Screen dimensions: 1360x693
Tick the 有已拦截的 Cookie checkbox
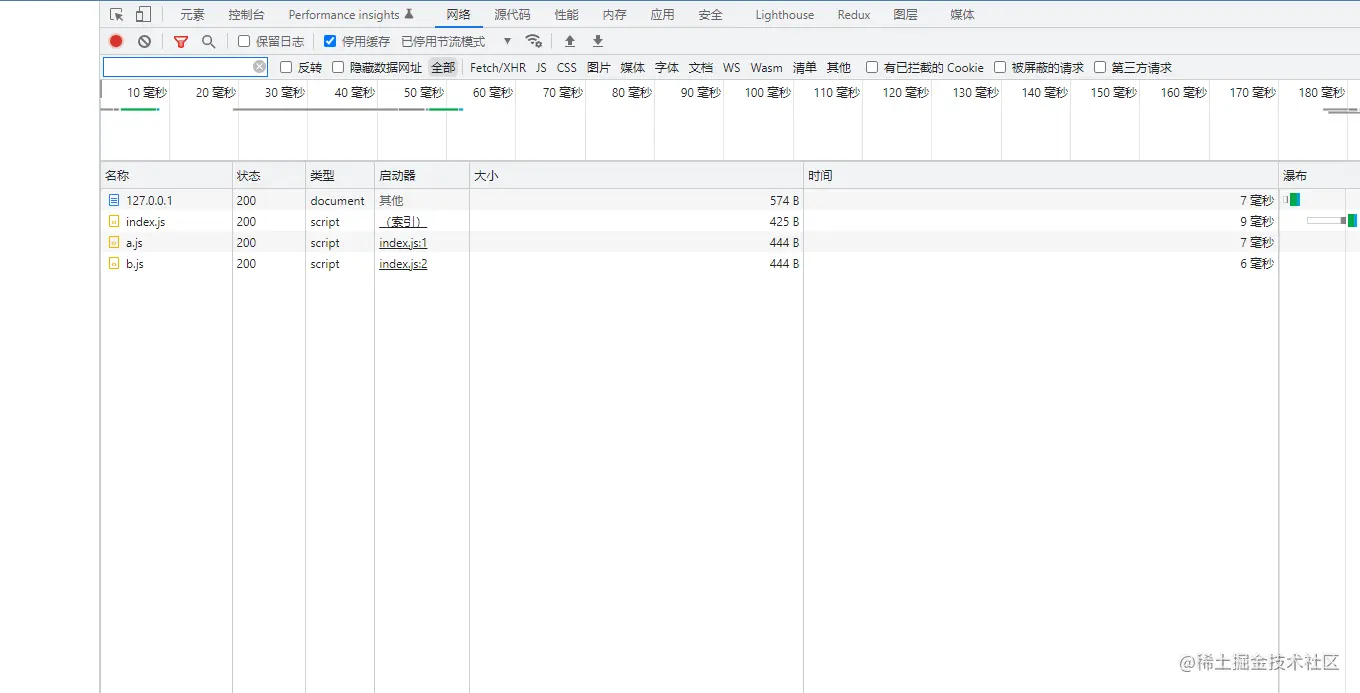tap(872, 67)
